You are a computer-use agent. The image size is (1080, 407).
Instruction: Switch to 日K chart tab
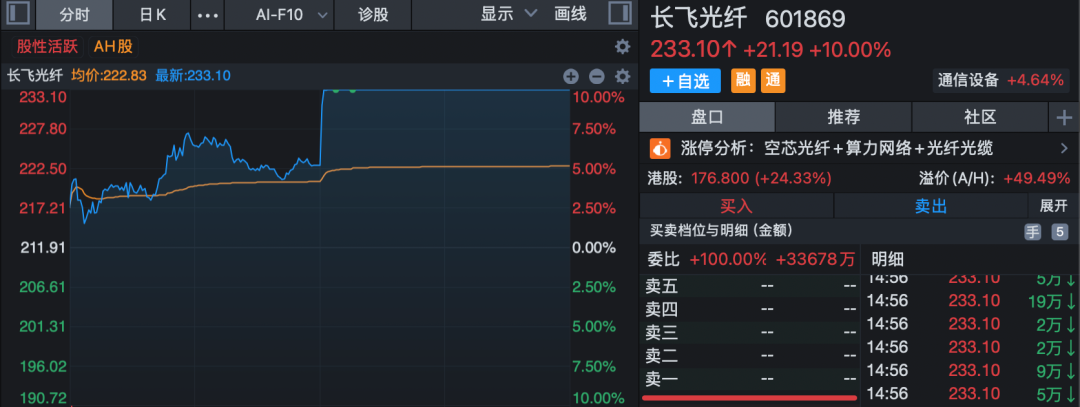153,14
